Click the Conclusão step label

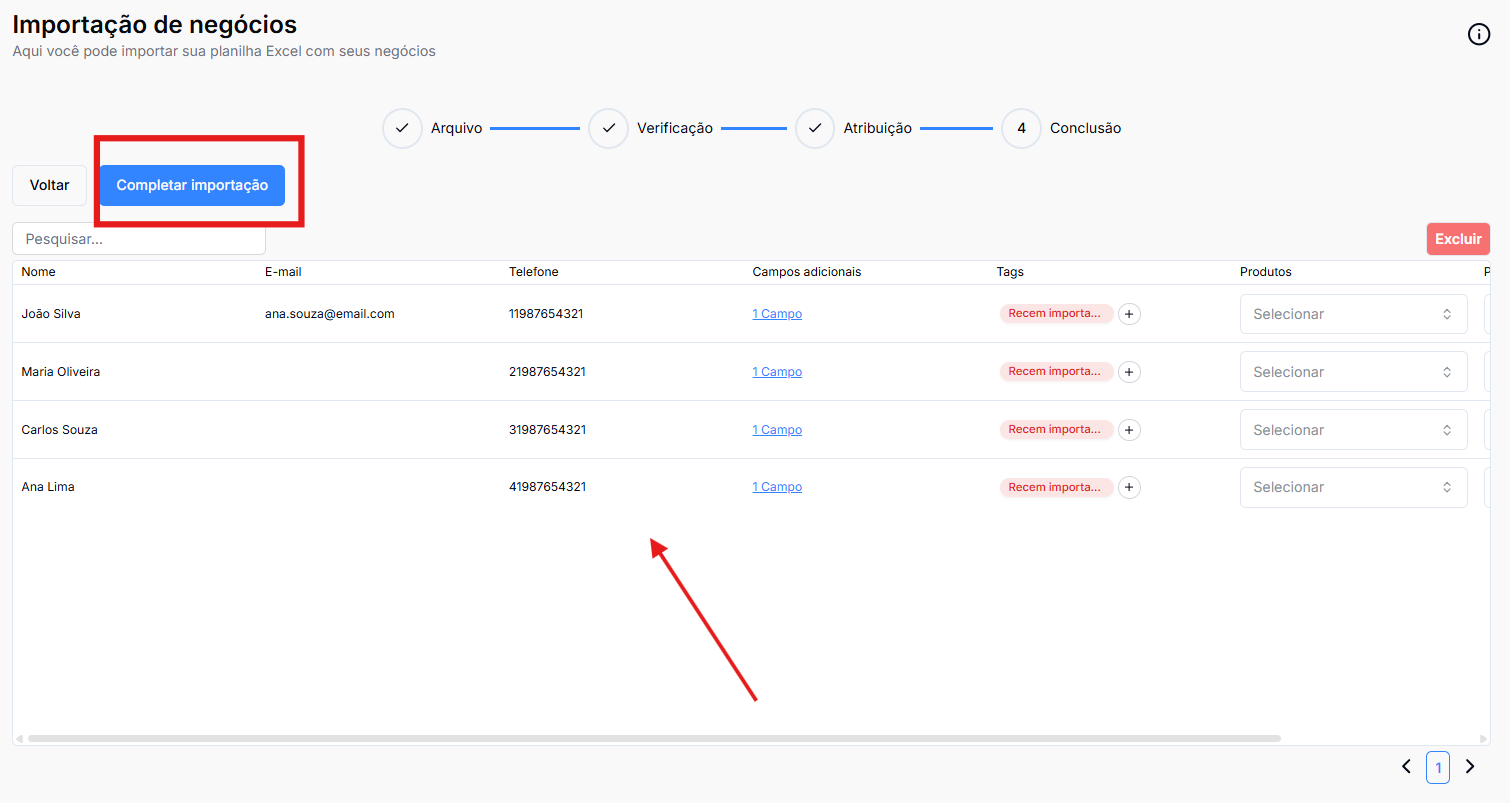[x=1086, y=129]
